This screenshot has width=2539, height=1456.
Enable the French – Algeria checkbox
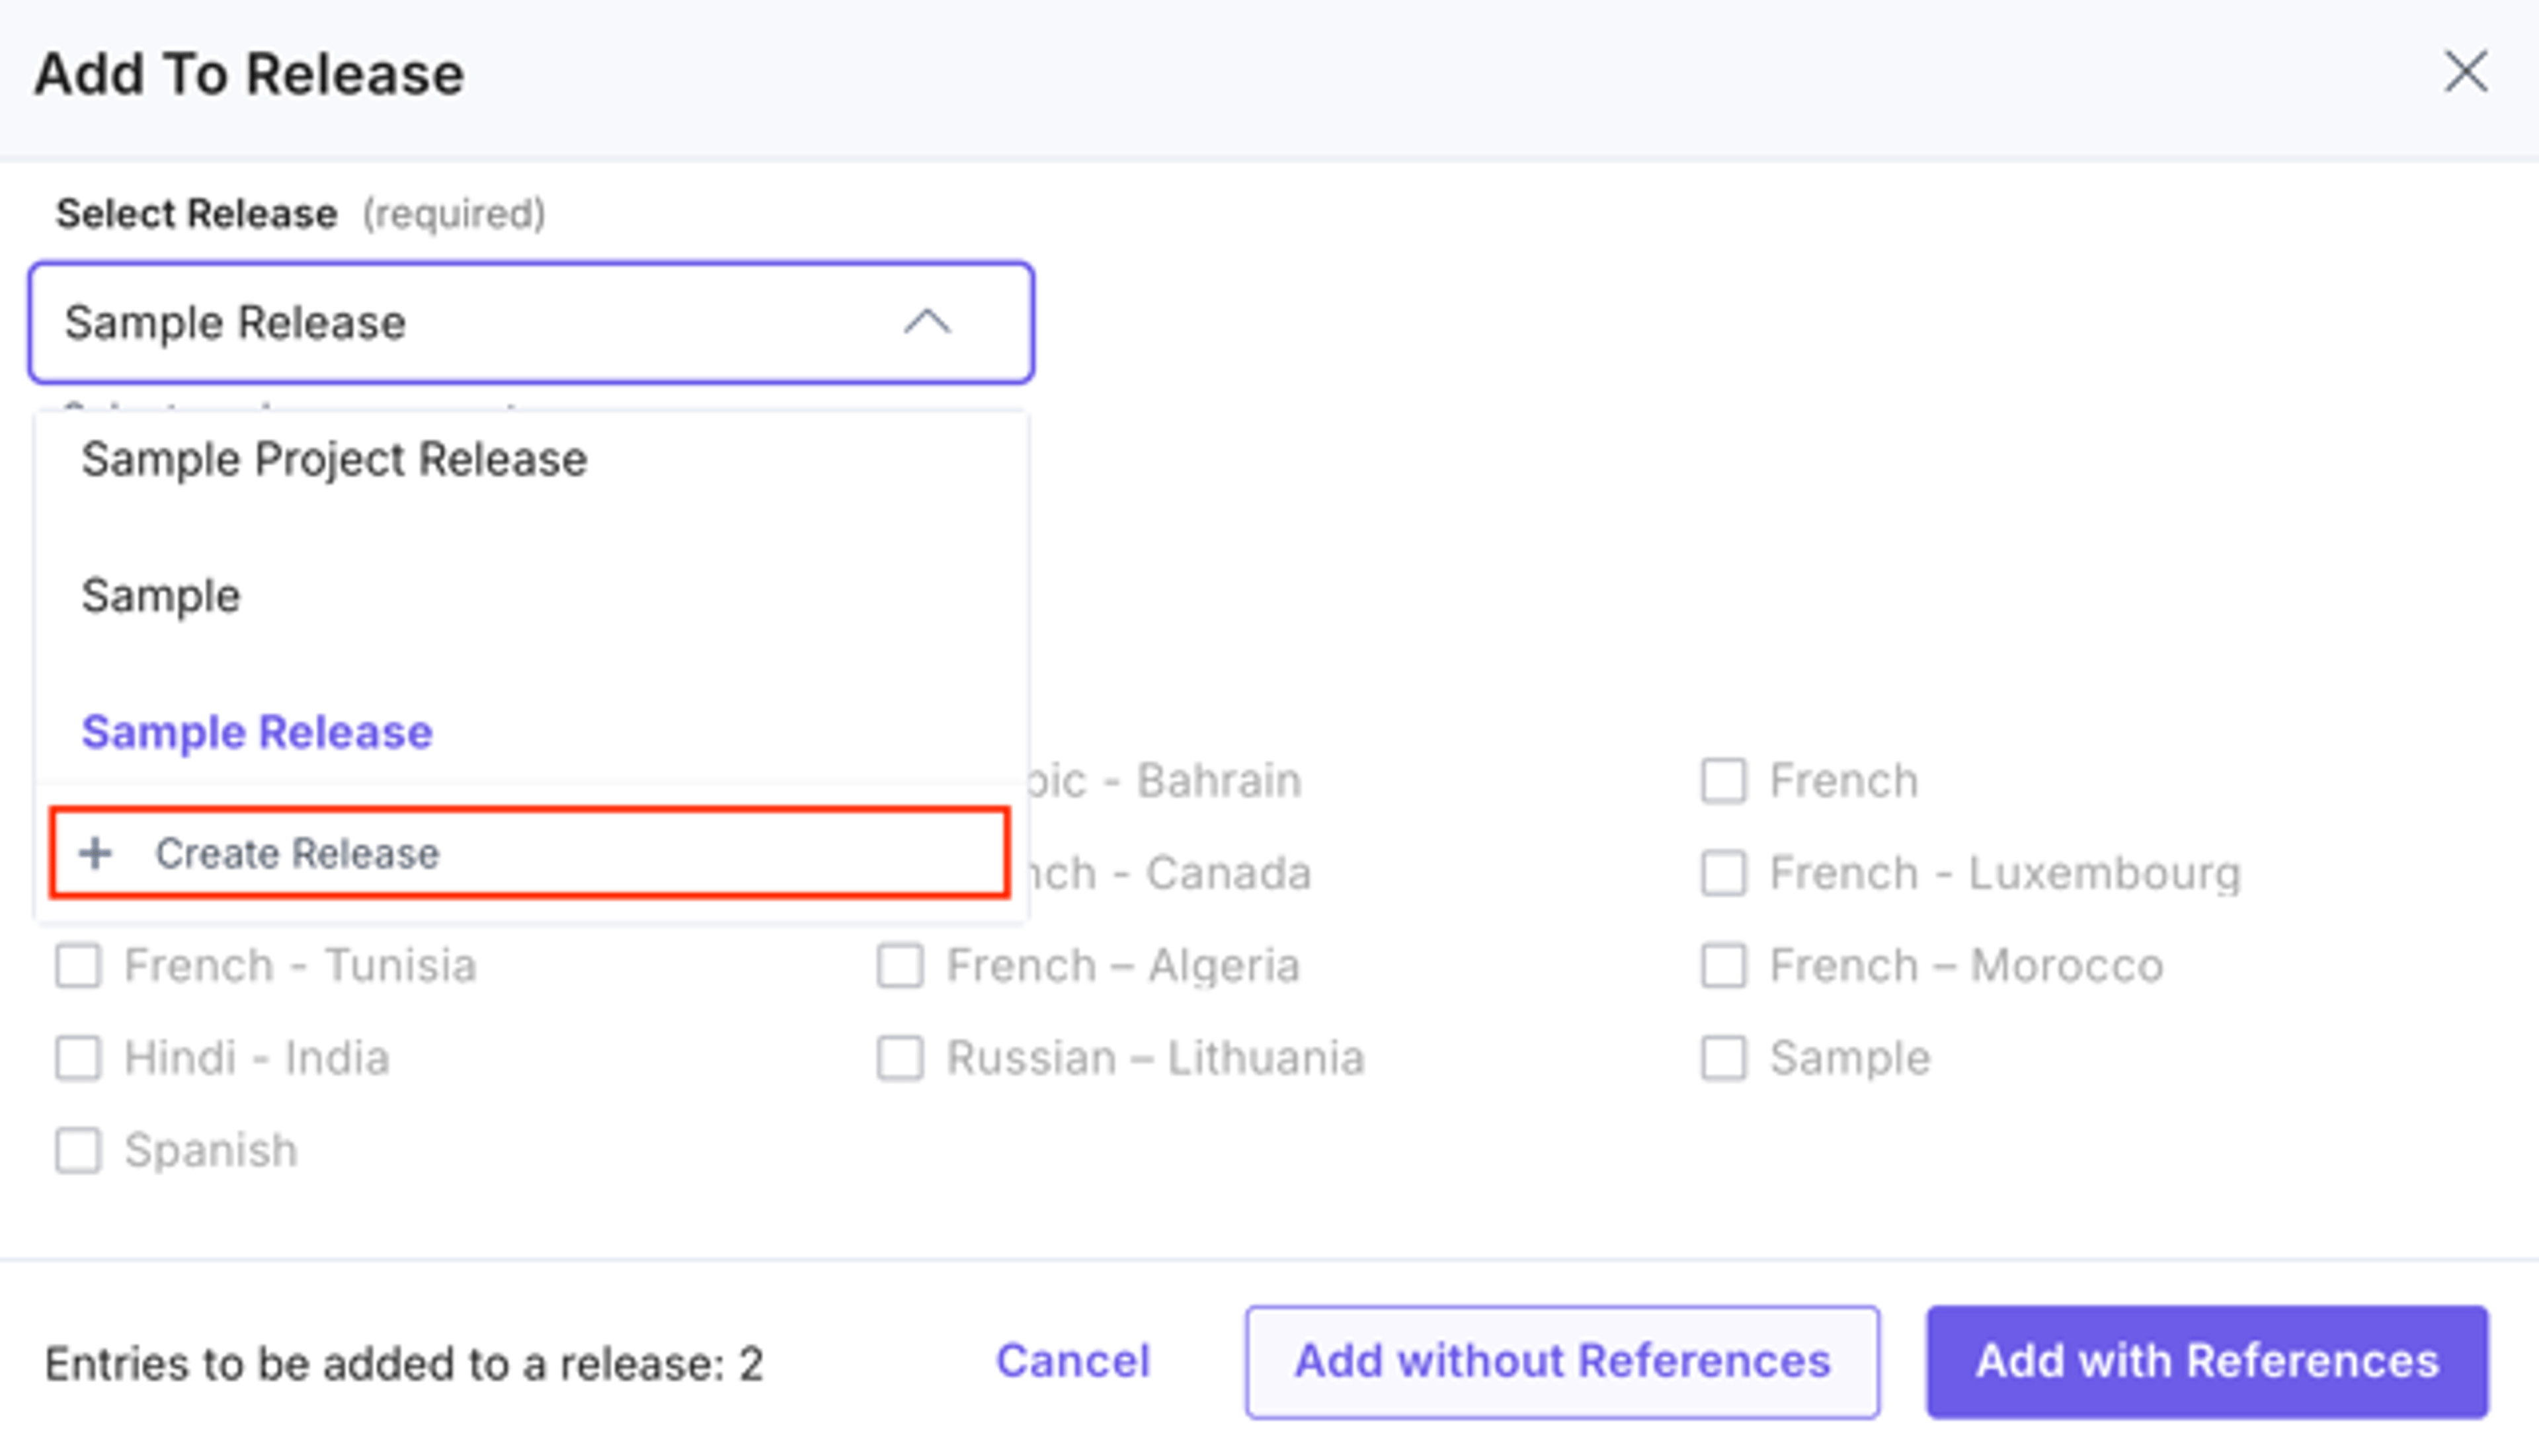pyautogui.click(x=900, y=965)
